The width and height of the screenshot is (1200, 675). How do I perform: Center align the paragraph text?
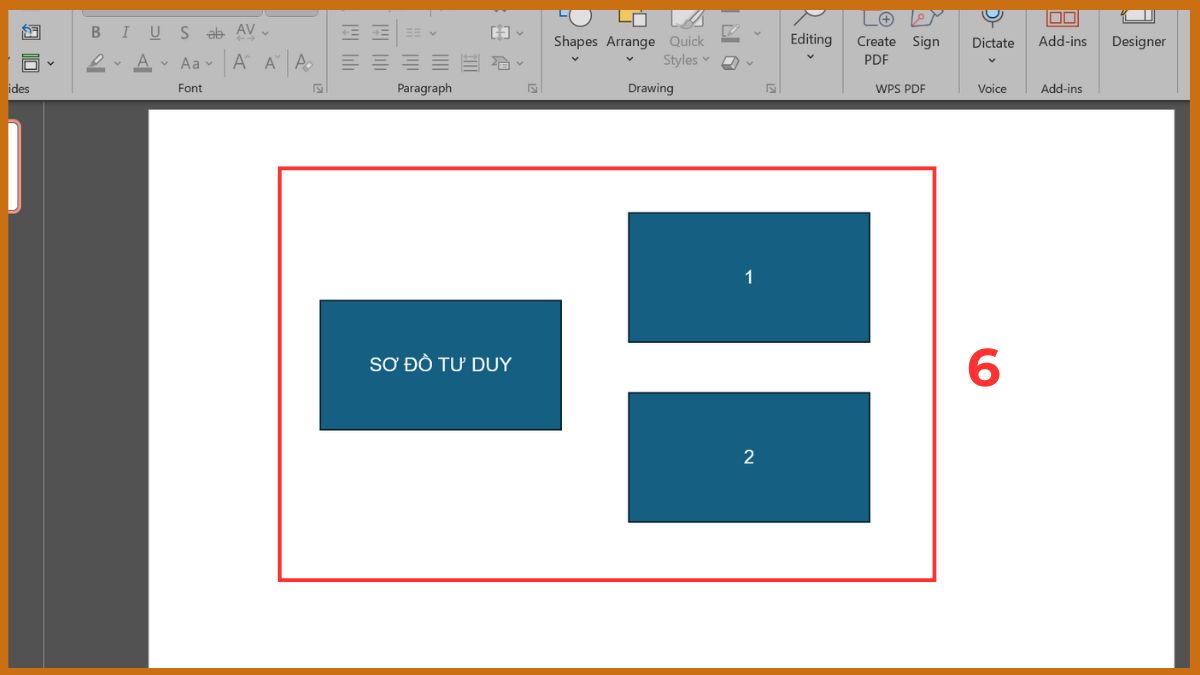(380, 63)
